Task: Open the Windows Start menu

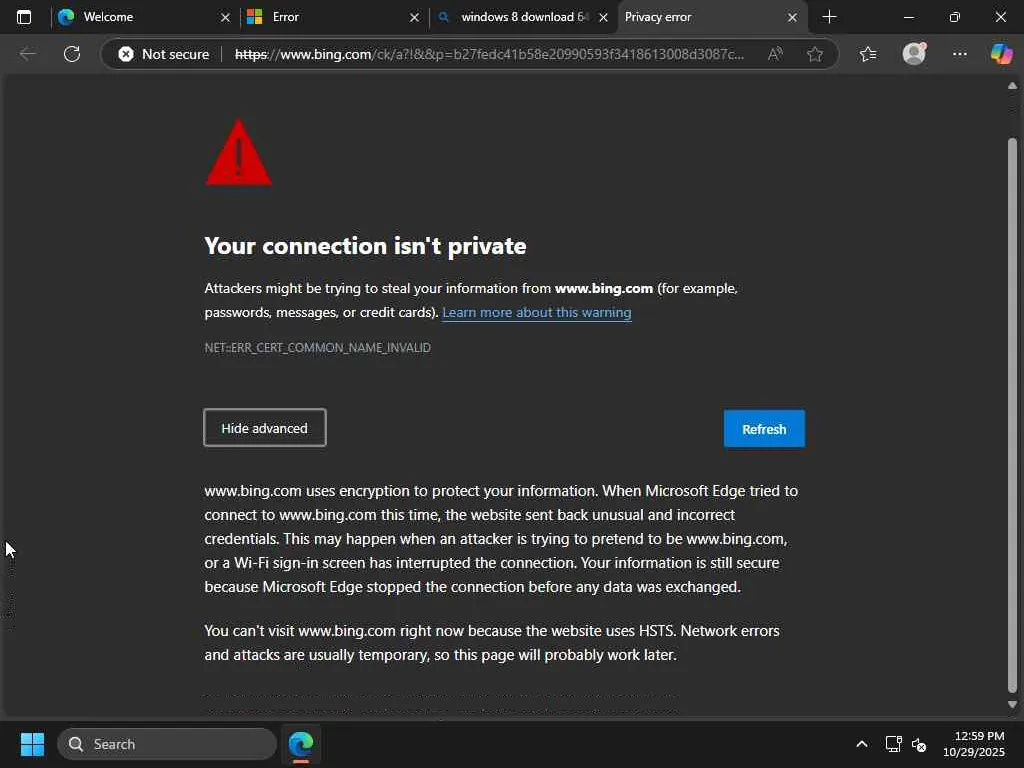Action: pyautogui.click(x=32, y=744)
